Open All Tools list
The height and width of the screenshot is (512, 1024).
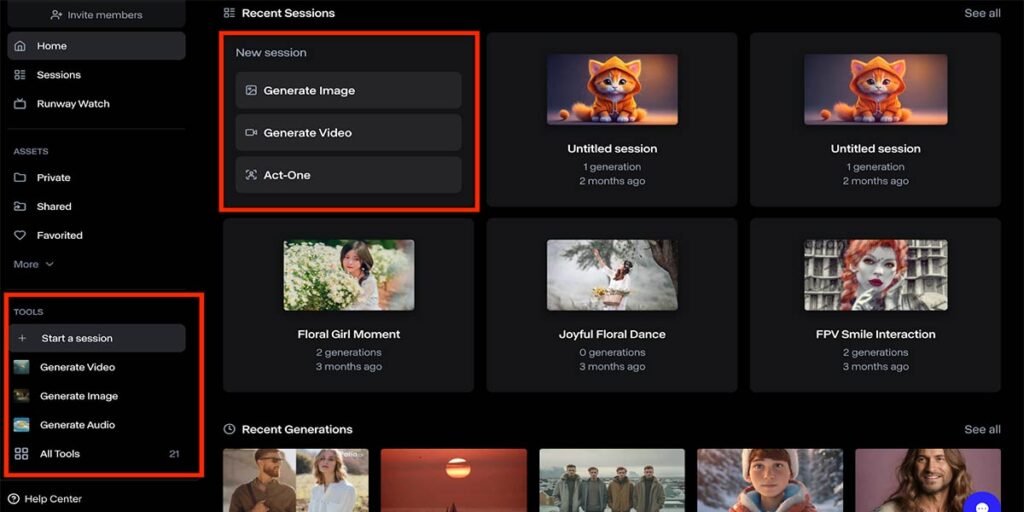pyautogui.click(x=97, y=454)
